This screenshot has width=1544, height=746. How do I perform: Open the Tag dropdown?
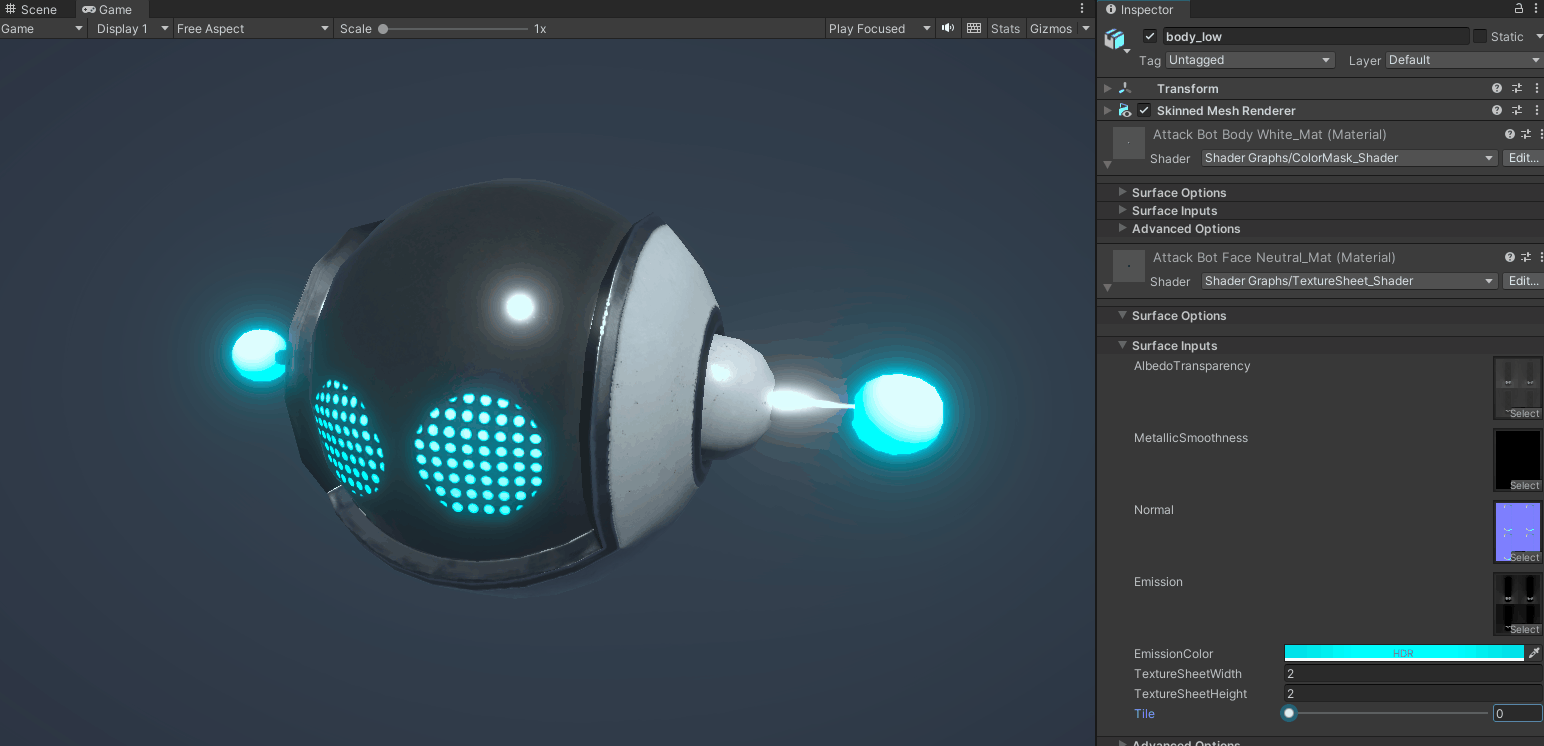coord(1249,59)
